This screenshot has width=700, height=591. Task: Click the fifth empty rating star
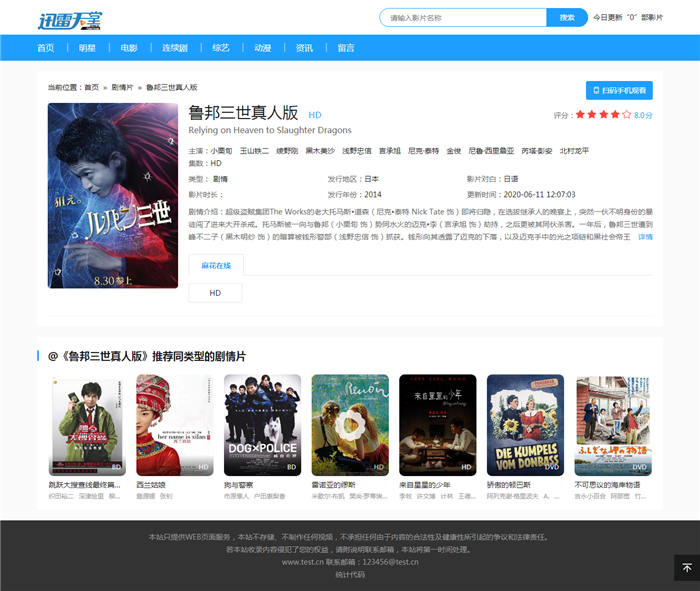[x=627, y=115]
